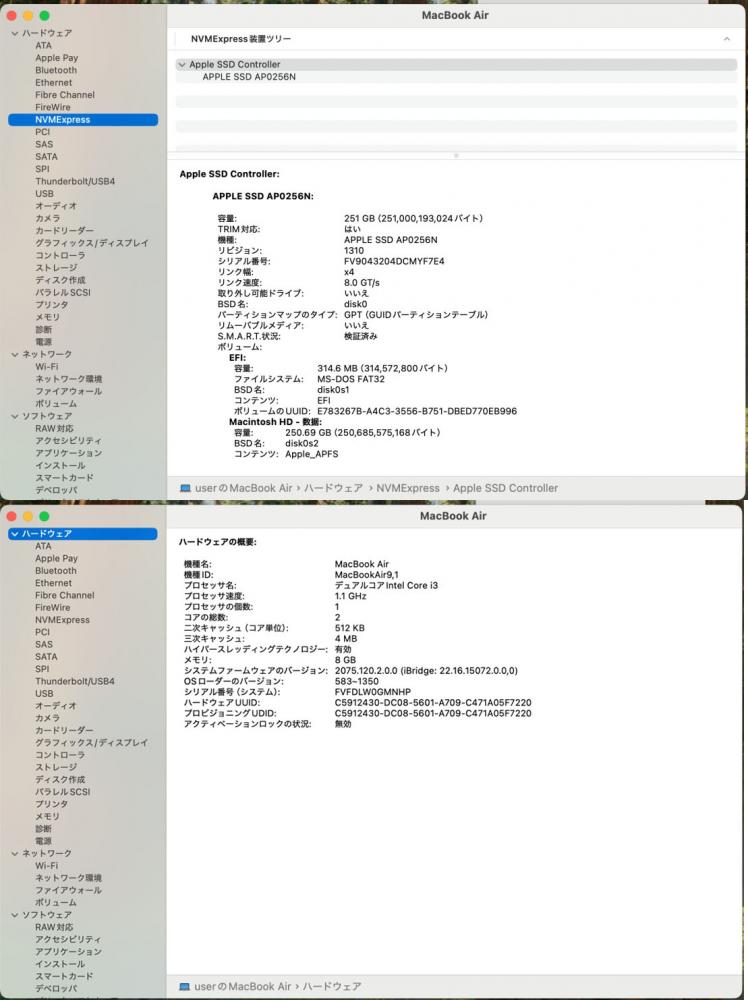Viewport: 748px width, 1000px height.
Task: Click link speed value 8.0 GT/s
Action: point(362,283)
